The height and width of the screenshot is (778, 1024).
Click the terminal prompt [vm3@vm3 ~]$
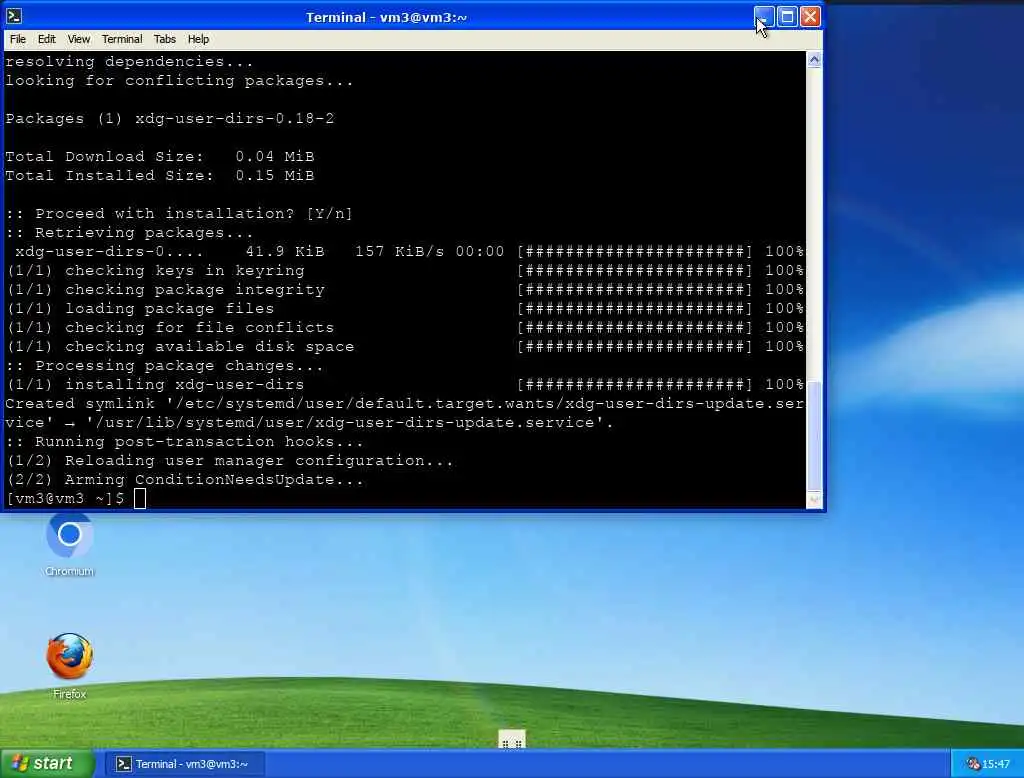click(65, 498)
